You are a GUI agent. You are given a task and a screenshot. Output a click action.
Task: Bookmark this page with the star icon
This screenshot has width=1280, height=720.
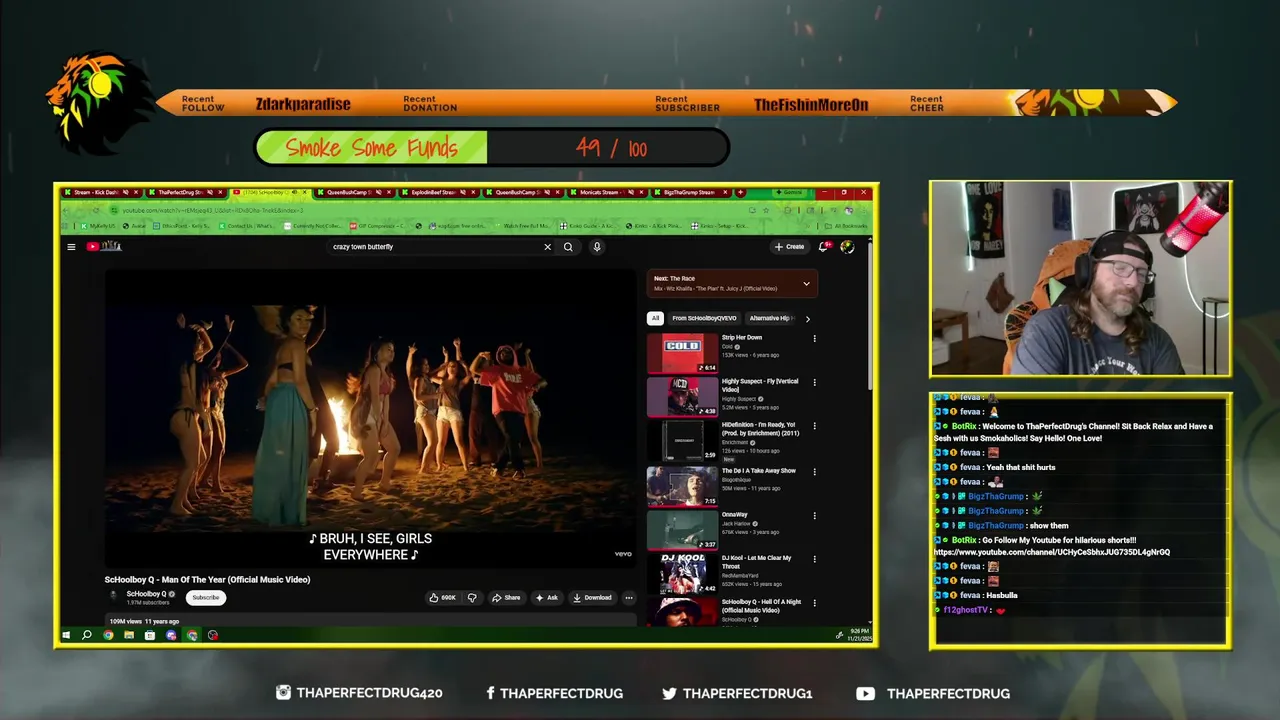click(x=766, y=210)
